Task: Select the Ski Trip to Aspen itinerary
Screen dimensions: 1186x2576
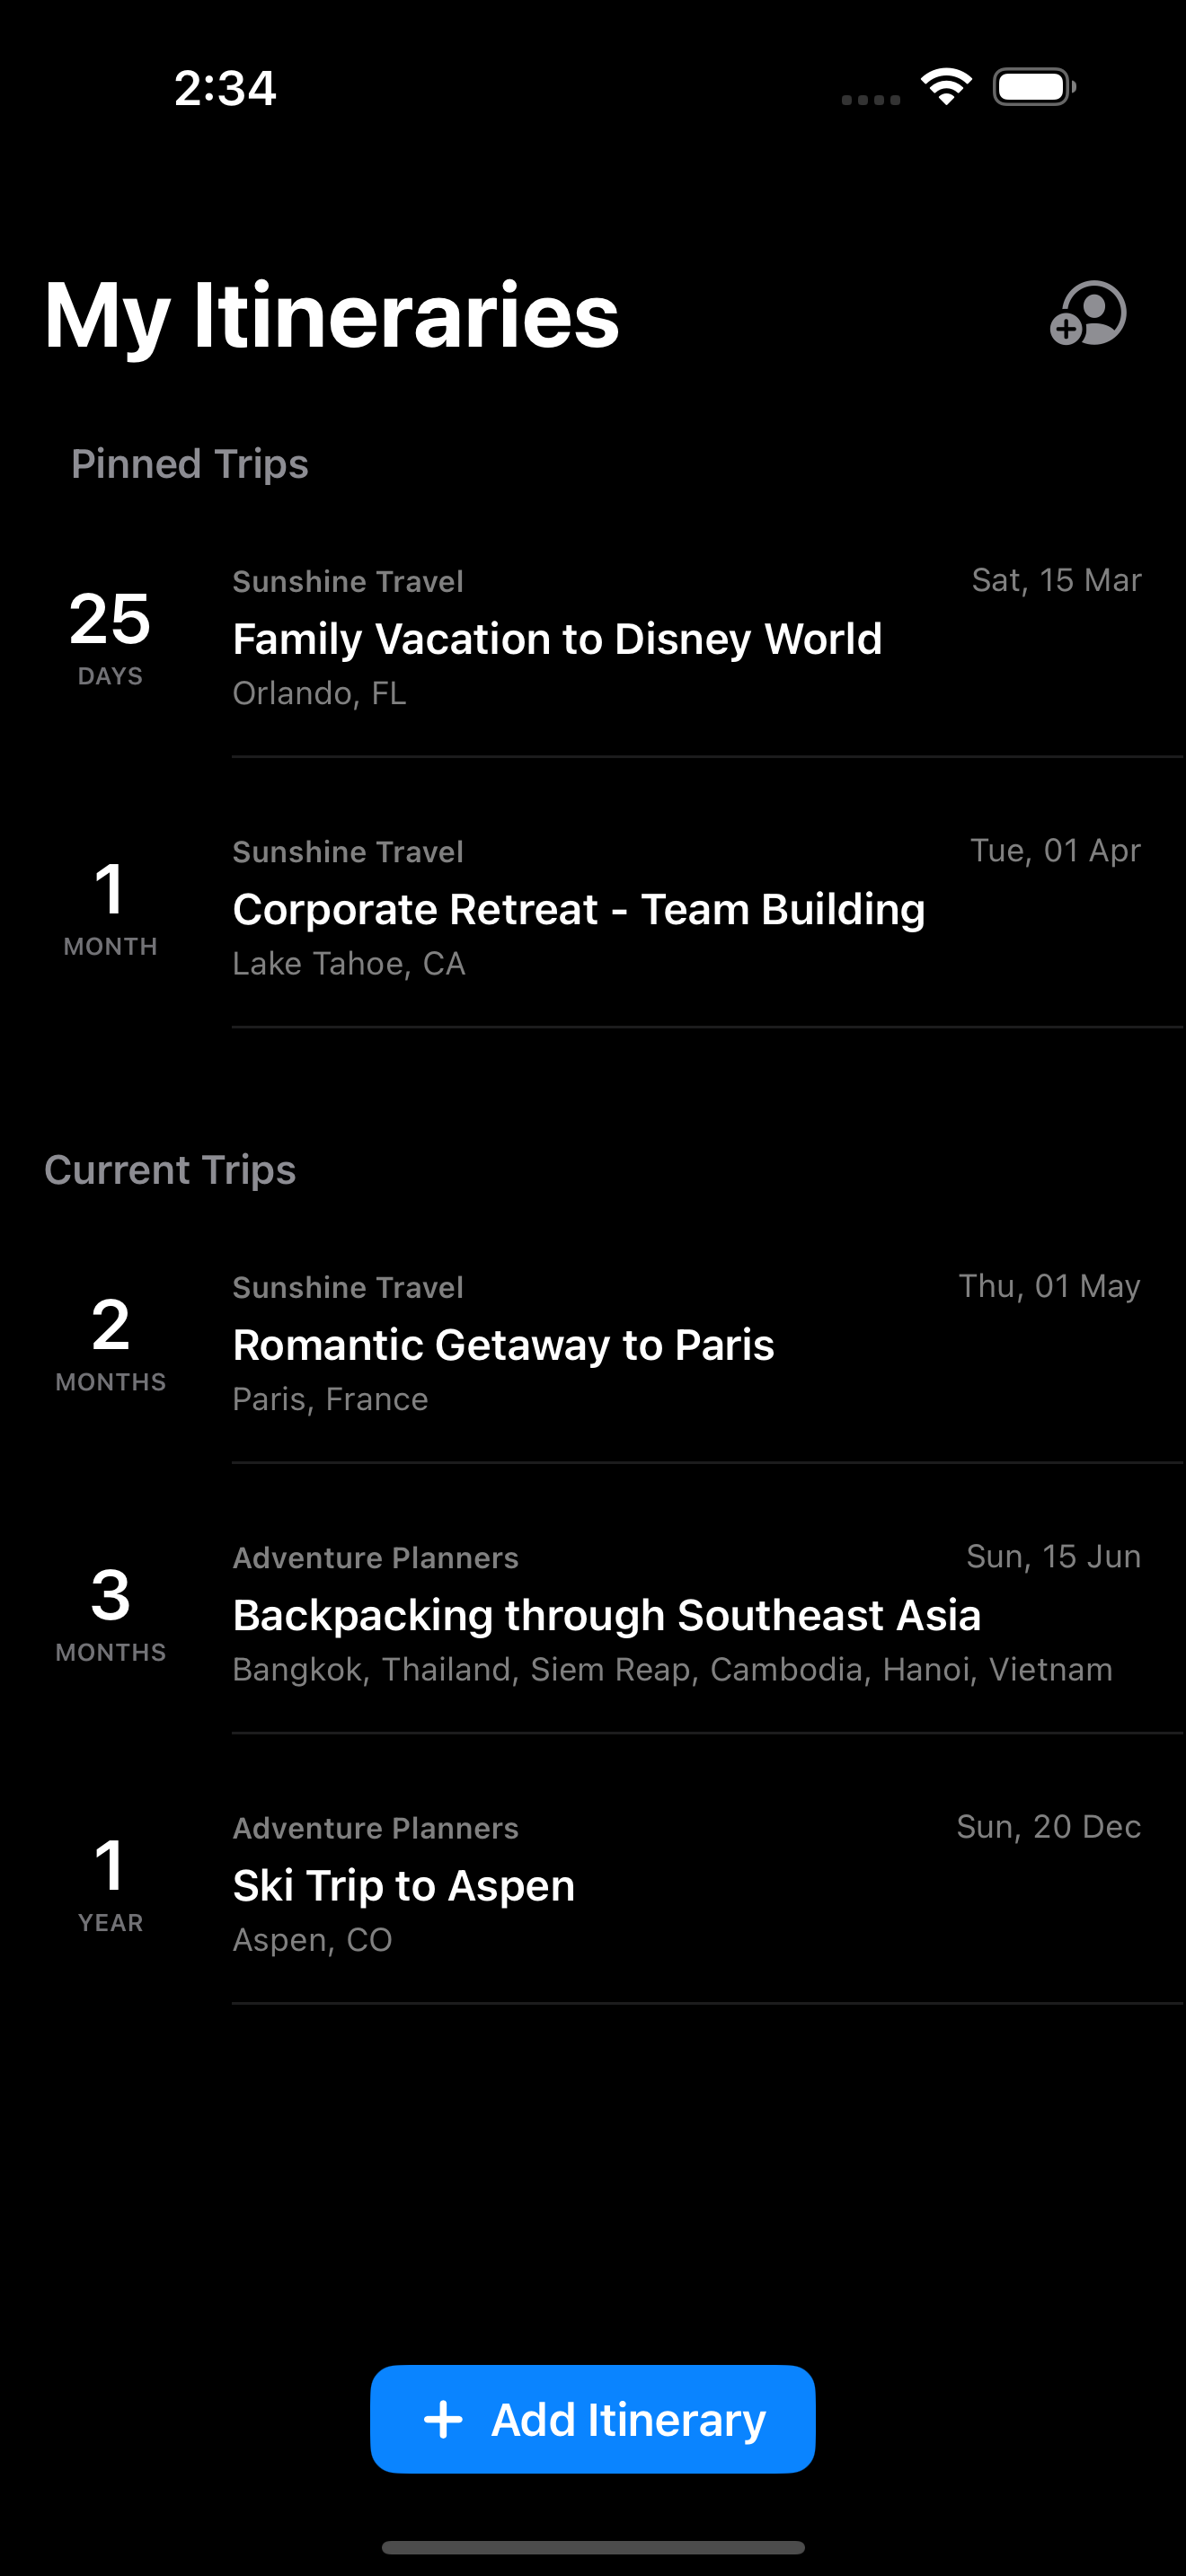Action: pyautogui.click(x=403, y=1885)
